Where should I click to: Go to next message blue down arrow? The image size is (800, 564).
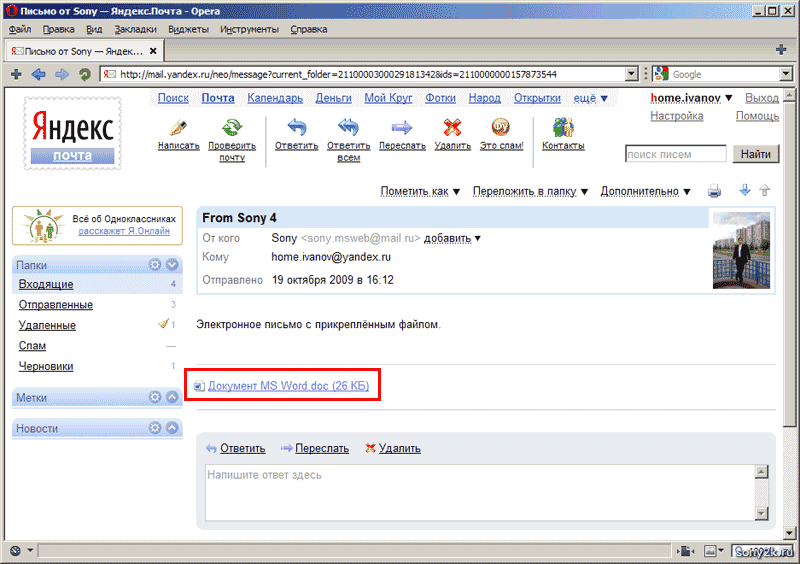(x=745, y=190)
